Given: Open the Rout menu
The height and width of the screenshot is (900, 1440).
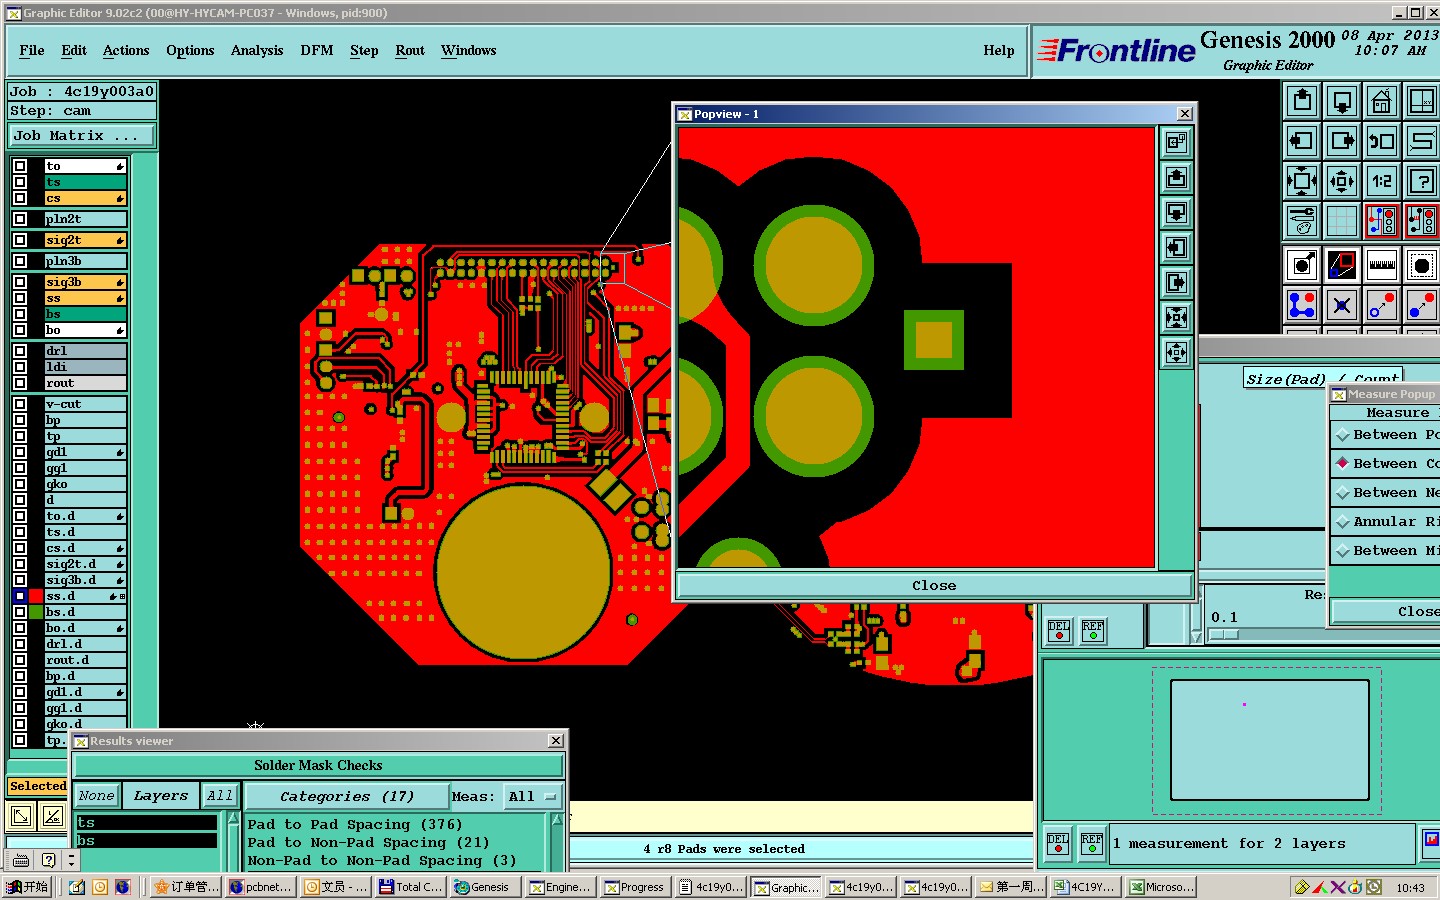Looking at the screenshot, I should click(x=410, y=51).
